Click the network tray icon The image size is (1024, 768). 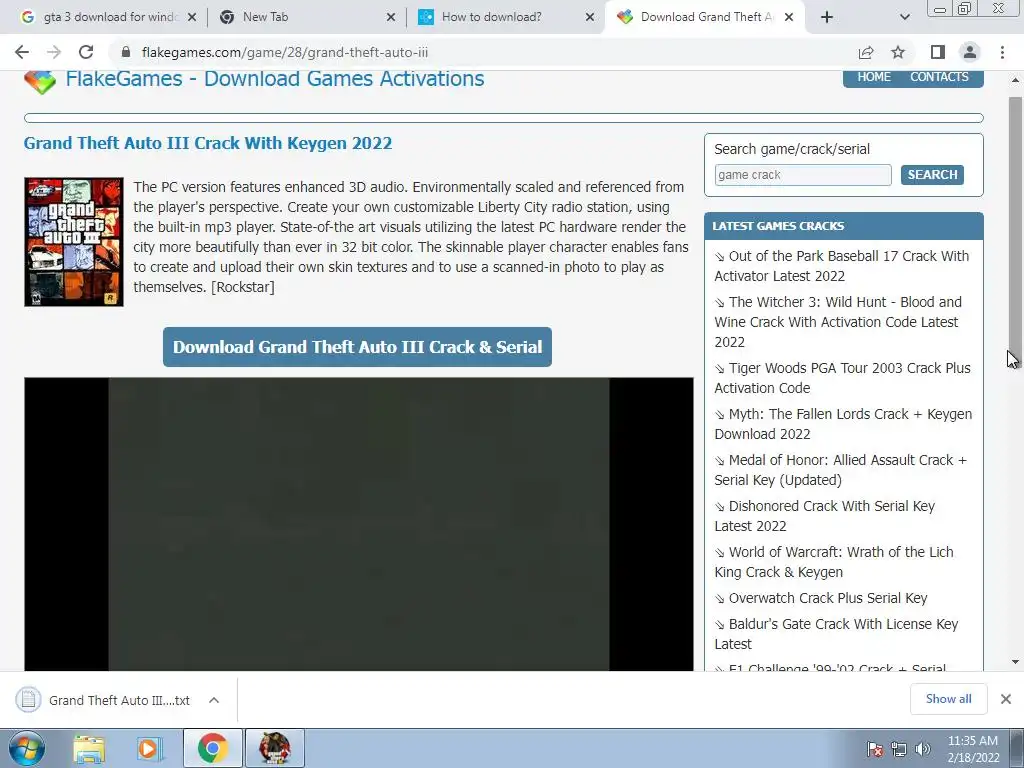pos(899,749)
